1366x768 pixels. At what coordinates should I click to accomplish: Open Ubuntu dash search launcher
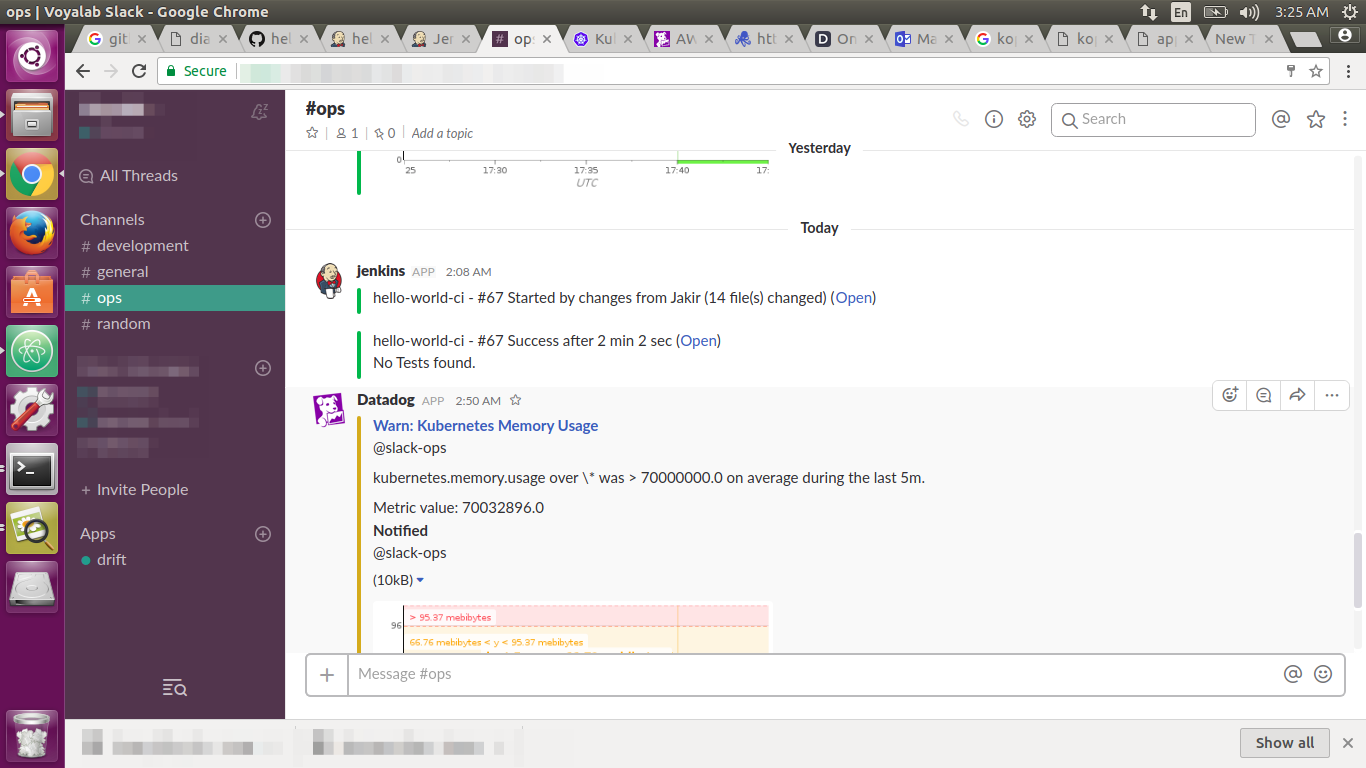click(33, 56)
